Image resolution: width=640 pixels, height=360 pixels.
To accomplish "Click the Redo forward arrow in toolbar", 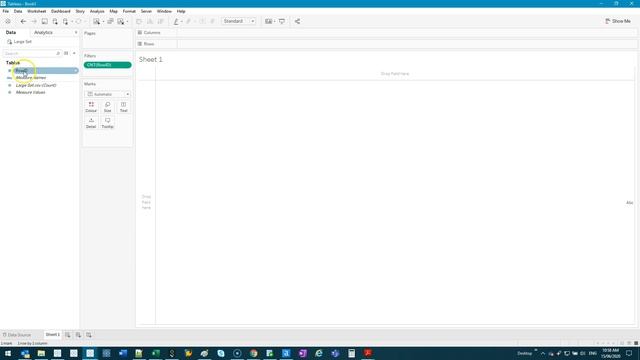I will click(x=34, y=21).
